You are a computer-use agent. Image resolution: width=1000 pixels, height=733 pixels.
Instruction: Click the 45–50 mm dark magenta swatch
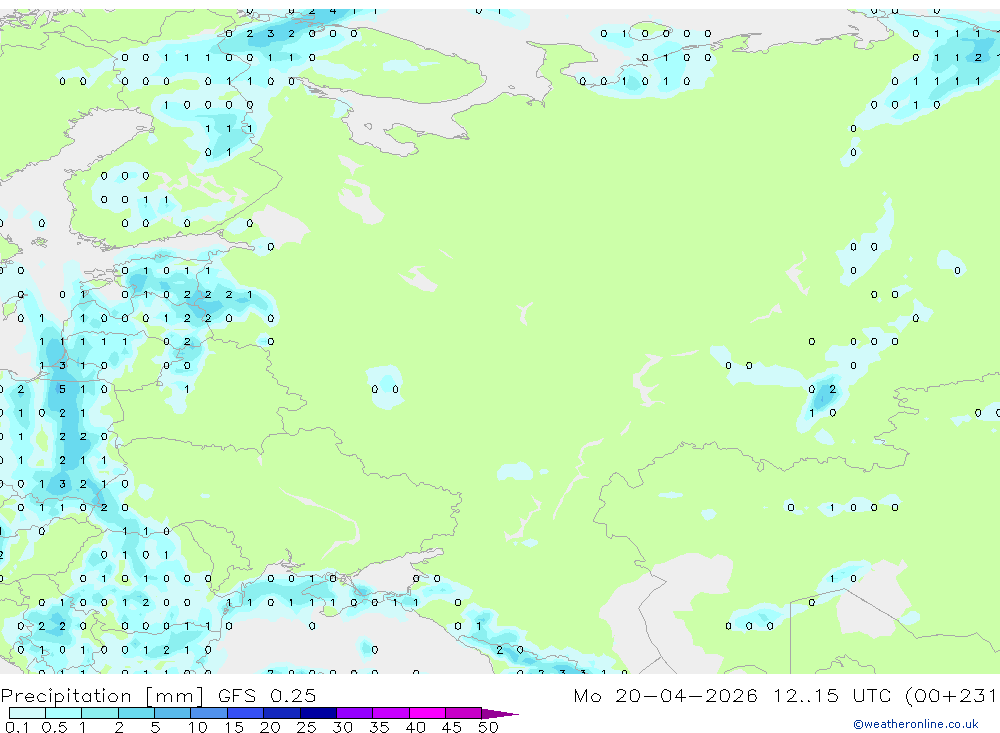464,713
